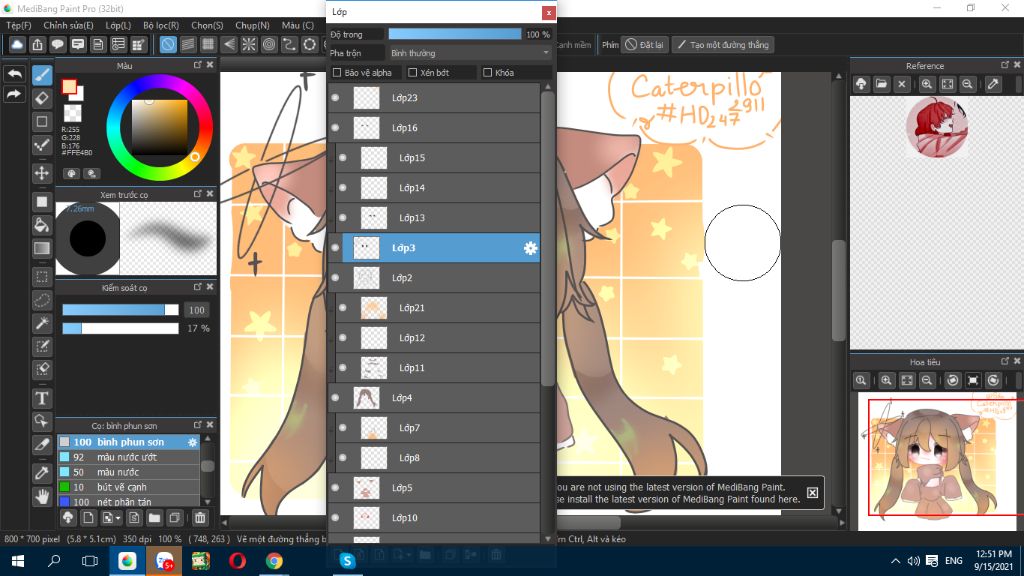This screenshot has height=576, width=1024.
Task: Open Chrome from Windows taskbar
Action: click(x=274, y=561)
